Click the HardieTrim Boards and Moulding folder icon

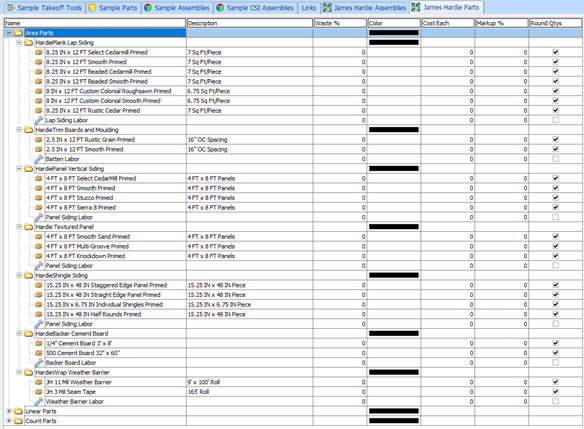click(x=29, y=130)
